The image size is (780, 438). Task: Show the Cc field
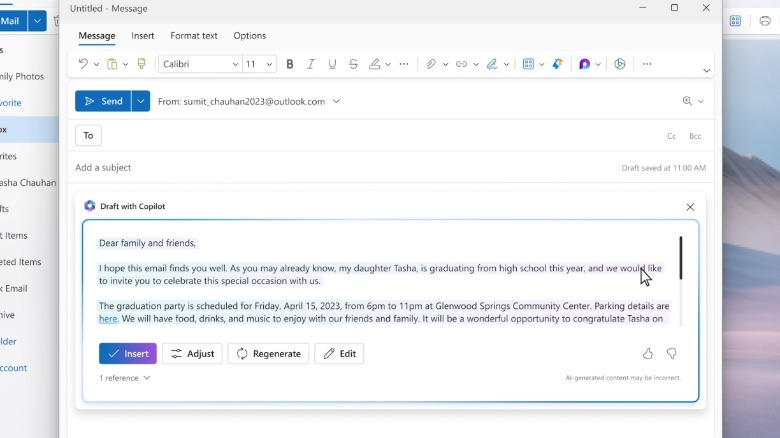pos(672,136)
